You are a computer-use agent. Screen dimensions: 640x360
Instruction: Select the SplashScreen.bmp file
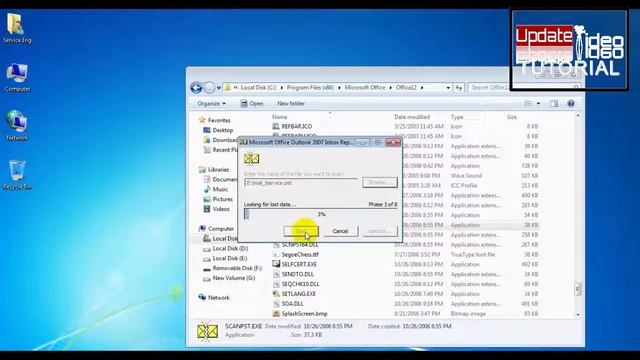[x=304, y=314]
